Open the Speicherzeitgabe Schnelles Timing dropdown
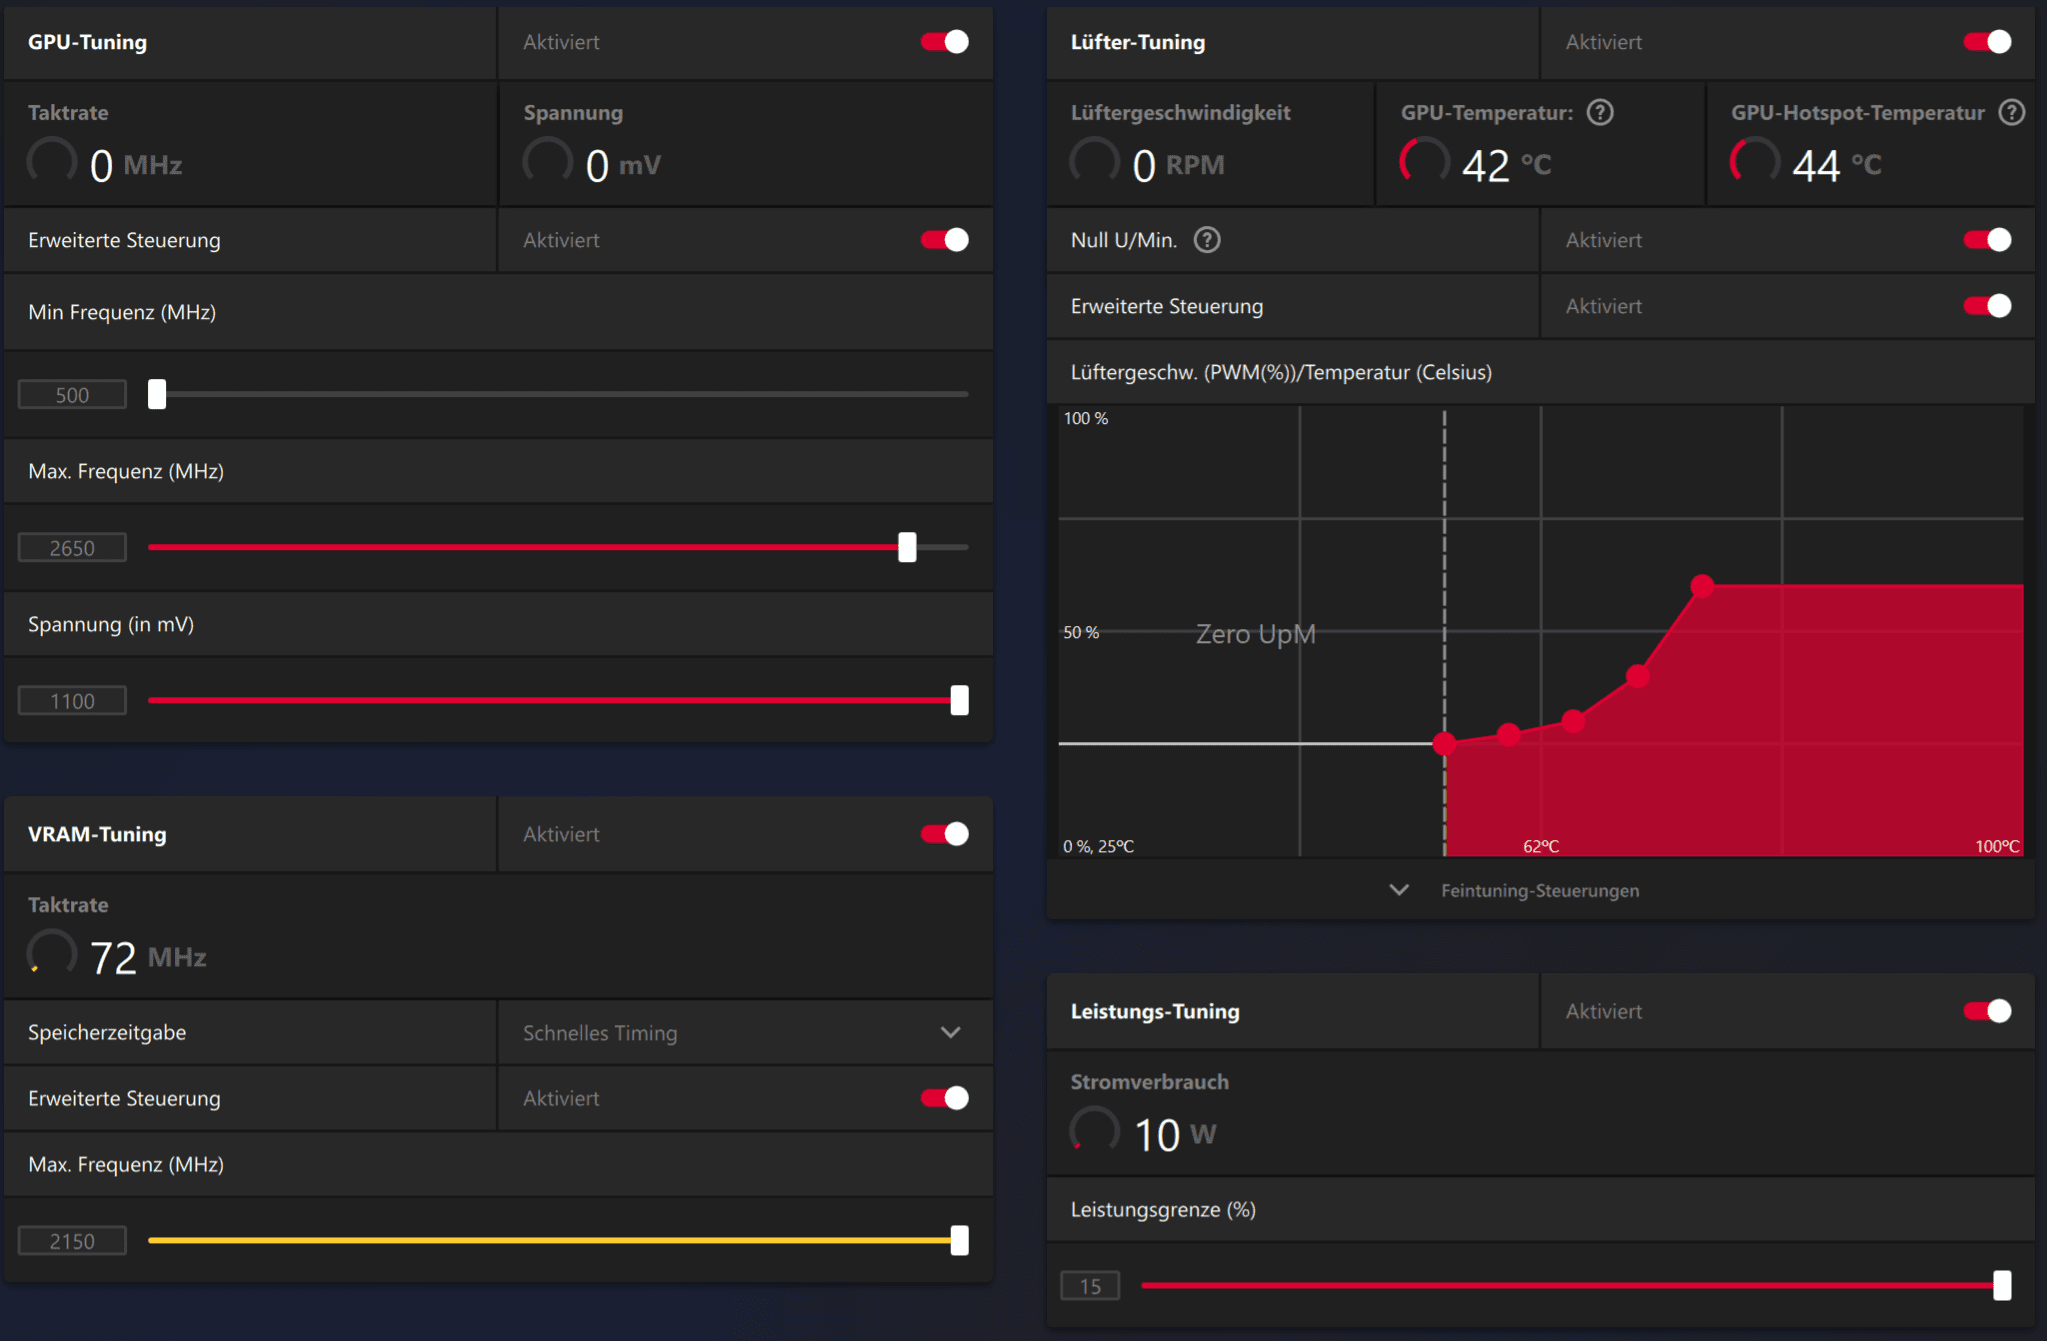The height and width of the screenshot is (1341, 2047). 745,1032
